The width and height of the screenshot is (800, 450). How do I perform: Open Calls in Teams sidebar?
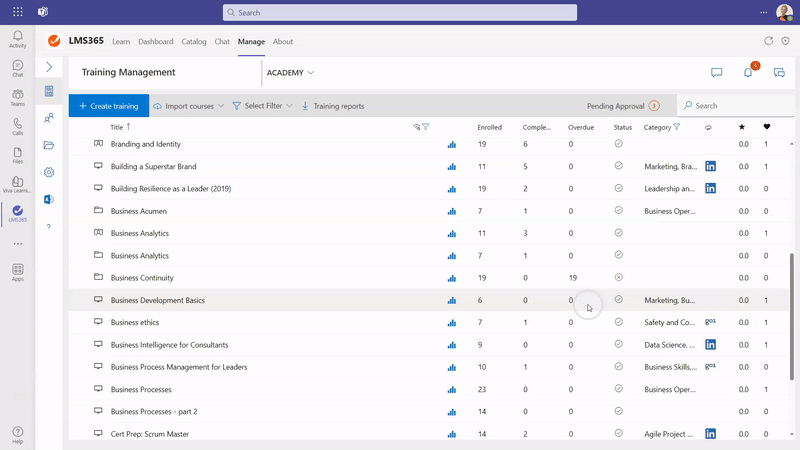point(17,127)
